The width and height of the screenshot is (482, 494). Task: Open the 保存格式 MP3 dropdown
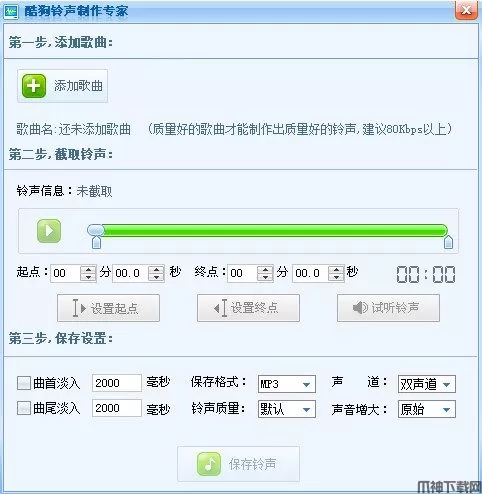pos(287,384)
